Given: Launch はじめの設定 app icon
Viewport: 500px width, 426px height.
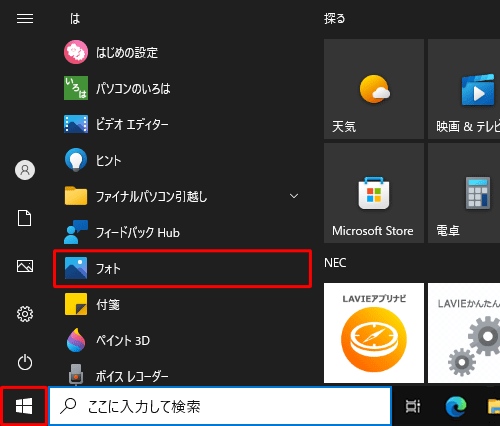Looking at the screenshot, I should point(76,52).
